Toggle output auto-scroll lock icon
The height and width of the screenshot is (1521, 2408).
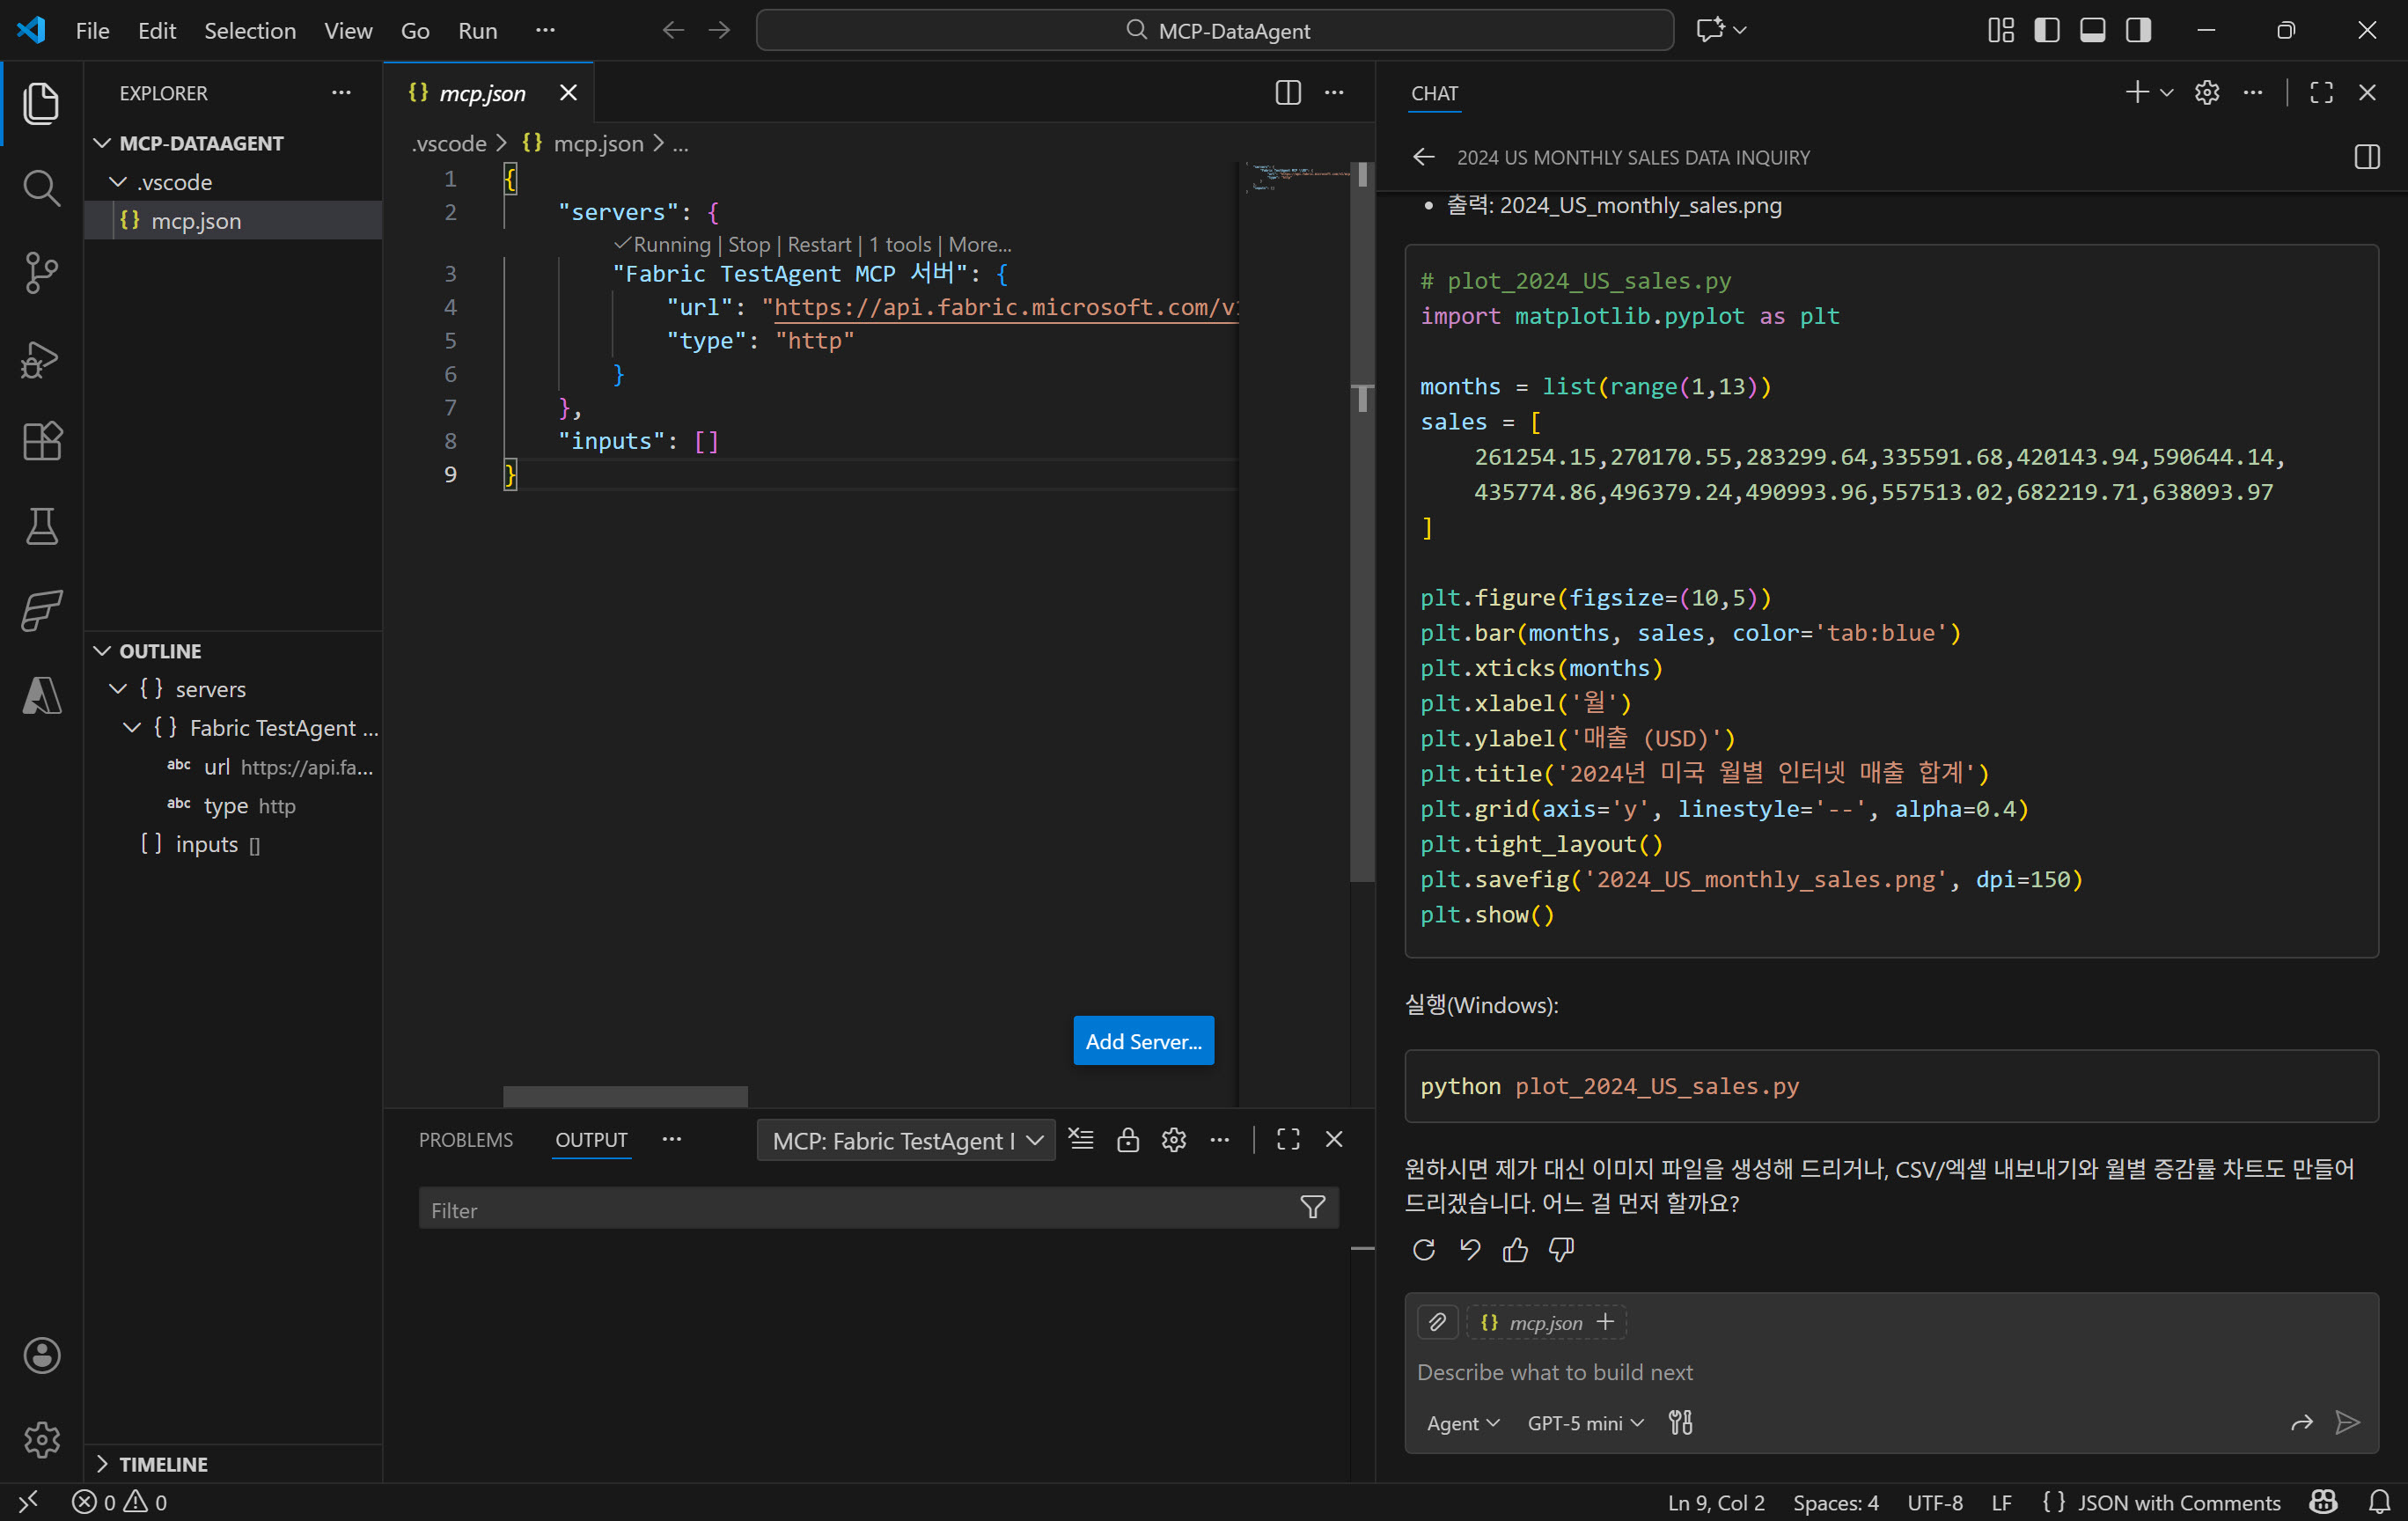point(1128,1140)
